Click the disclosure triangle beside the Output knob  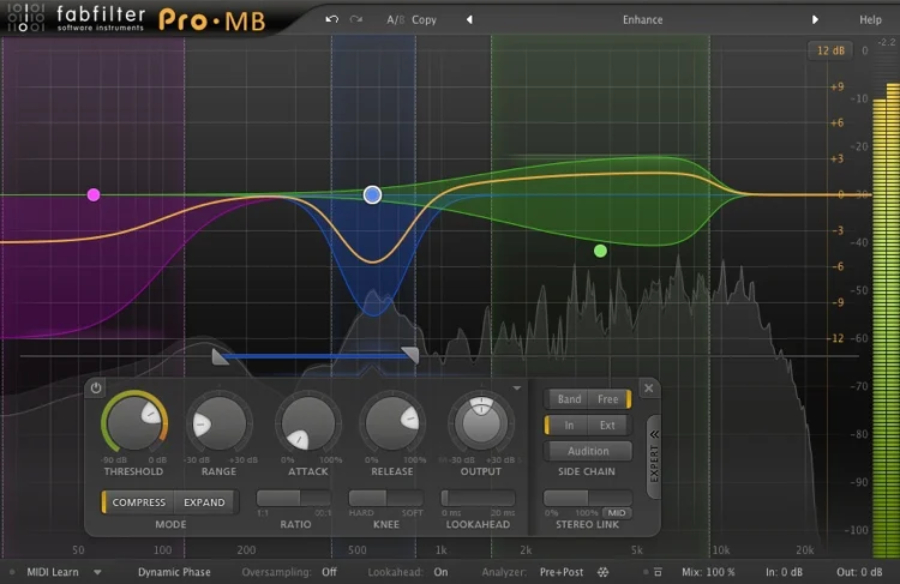click(x=518, y=387)
